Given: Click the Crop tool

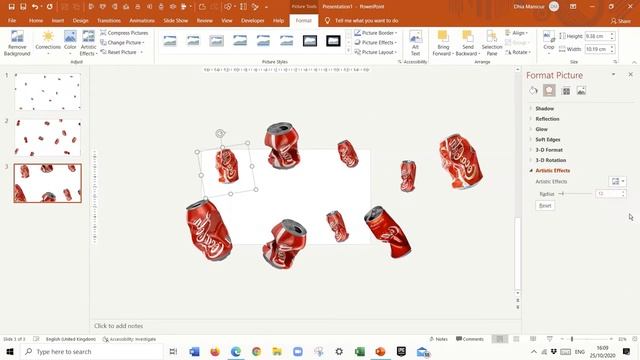Looking at the screenshot, I should click(549, 42).
